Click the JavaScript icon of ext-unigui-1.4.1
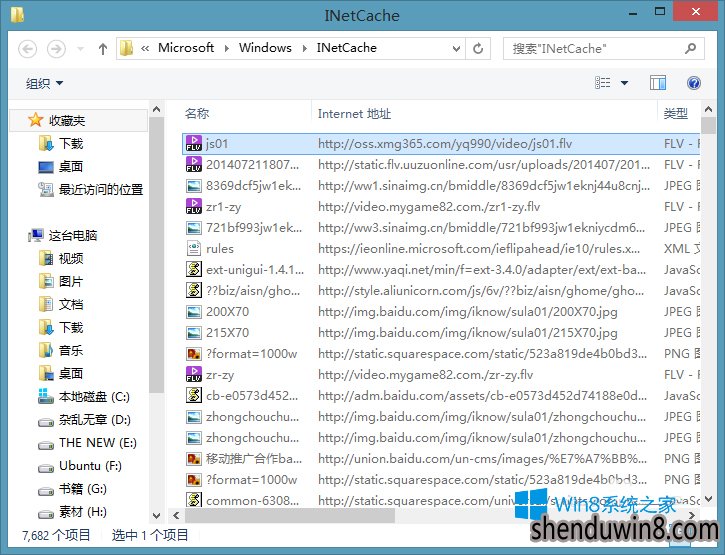 coord(194,270)
